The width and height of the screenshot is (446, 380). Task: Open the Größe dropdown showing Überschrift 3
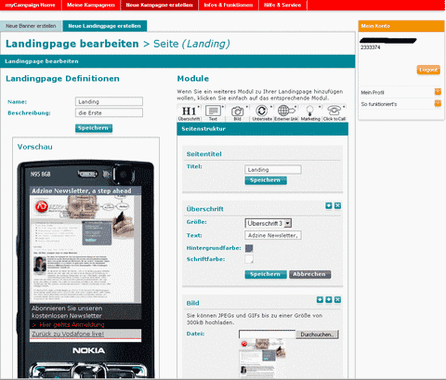268,223
